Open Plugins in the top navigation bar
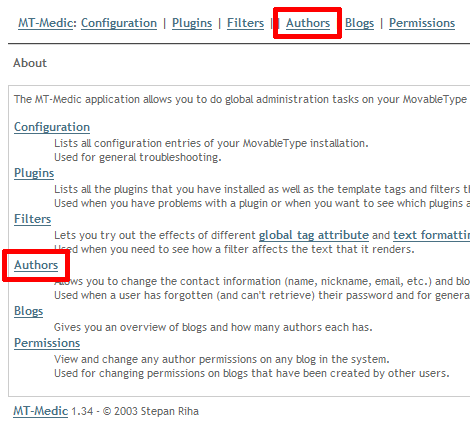 [x=192, y=23]
